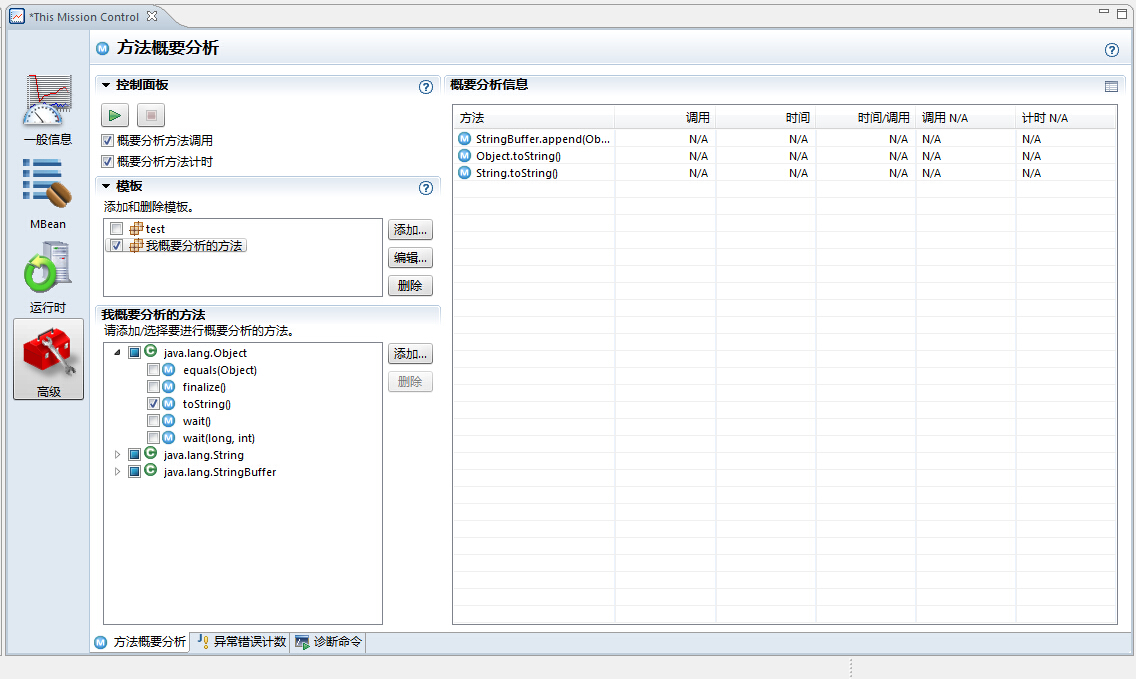This screenshot has height=679, width=1136.
Task: Switch to the 异常错误计数 tab
Action: [240, 642]
